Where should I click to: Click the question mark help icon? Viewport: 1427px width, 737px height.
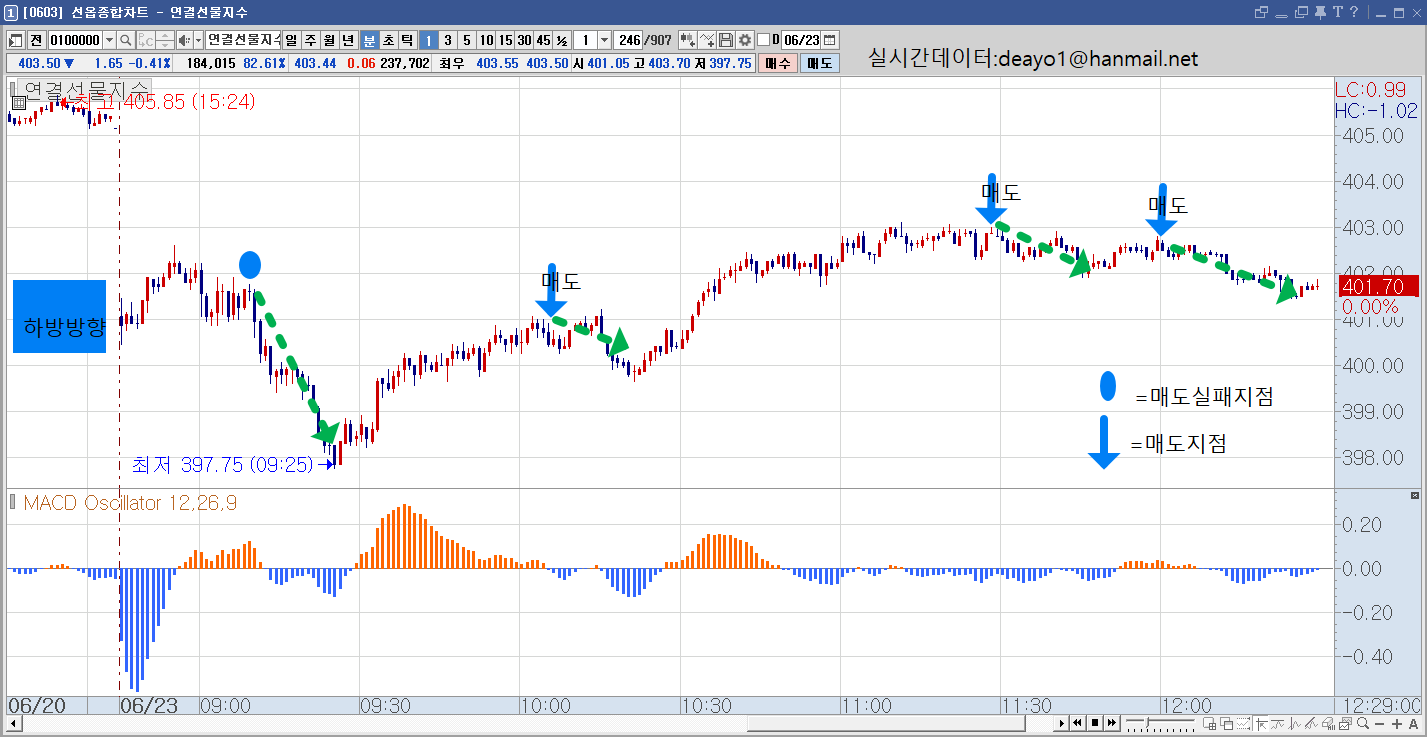pos(1353,12)
